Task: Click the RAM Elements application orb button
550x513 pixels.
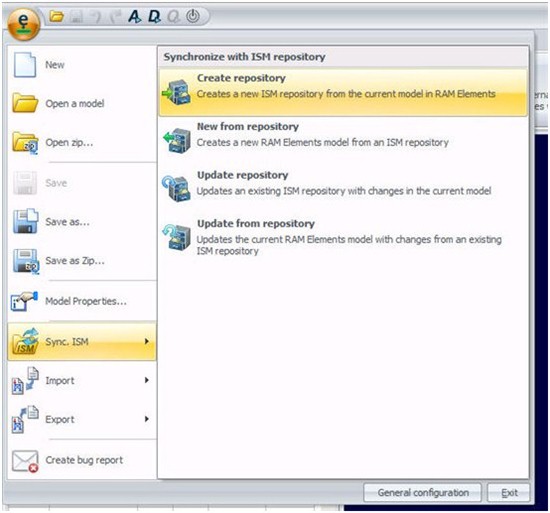Action: [x=23, y=24]
